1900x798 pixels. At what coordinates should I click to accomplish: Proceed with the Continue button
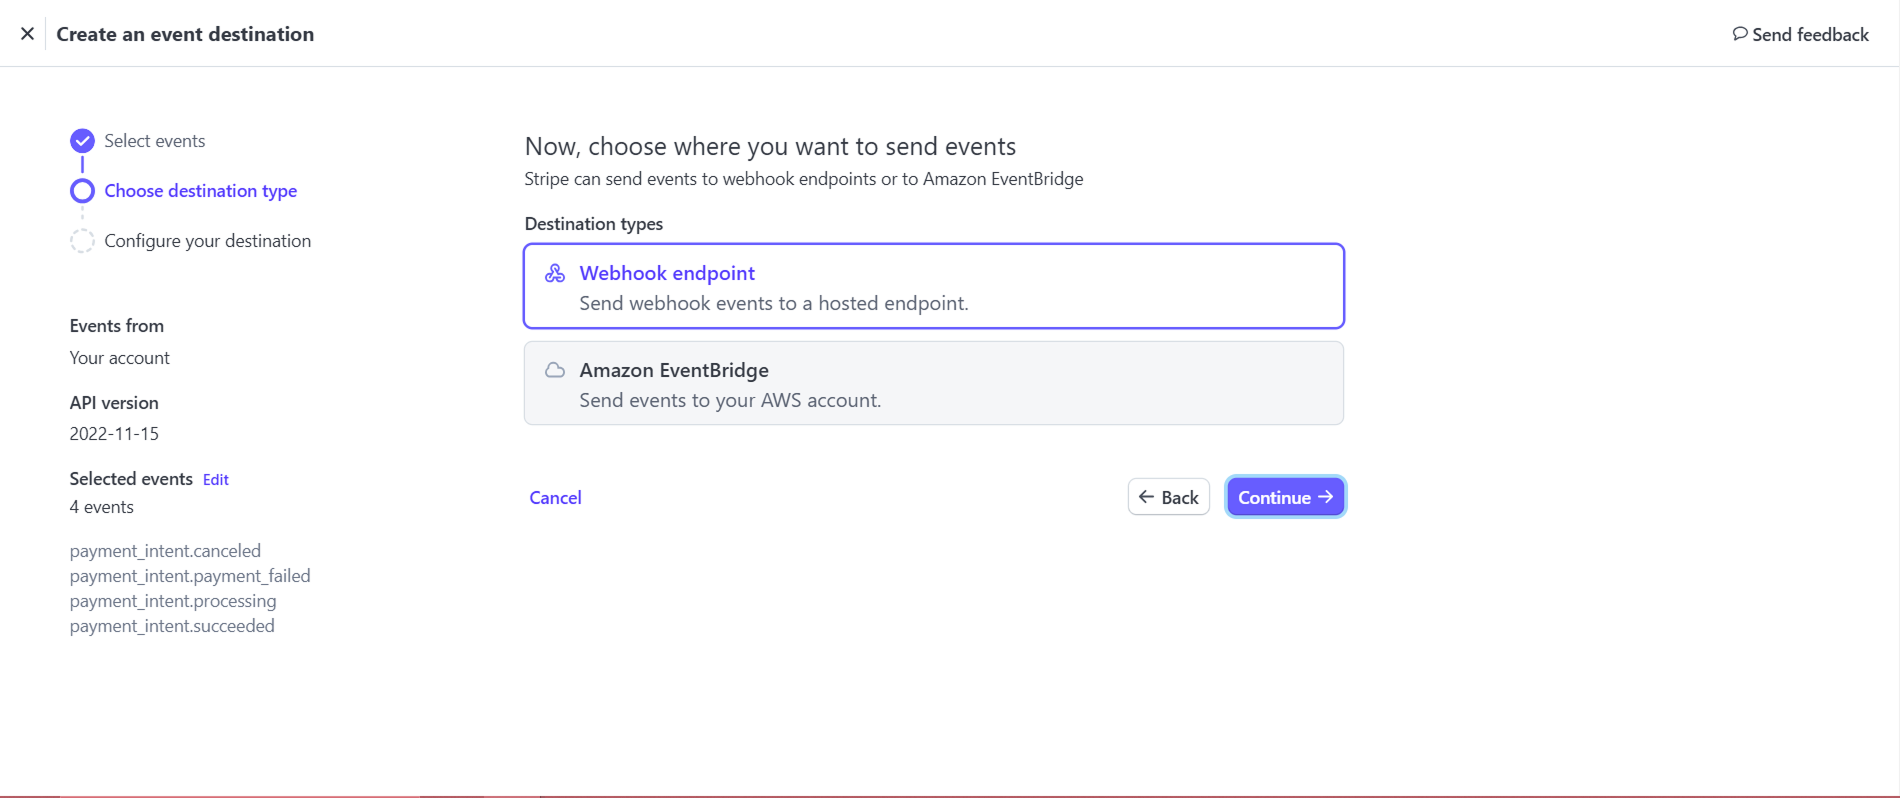point(1286,497)
